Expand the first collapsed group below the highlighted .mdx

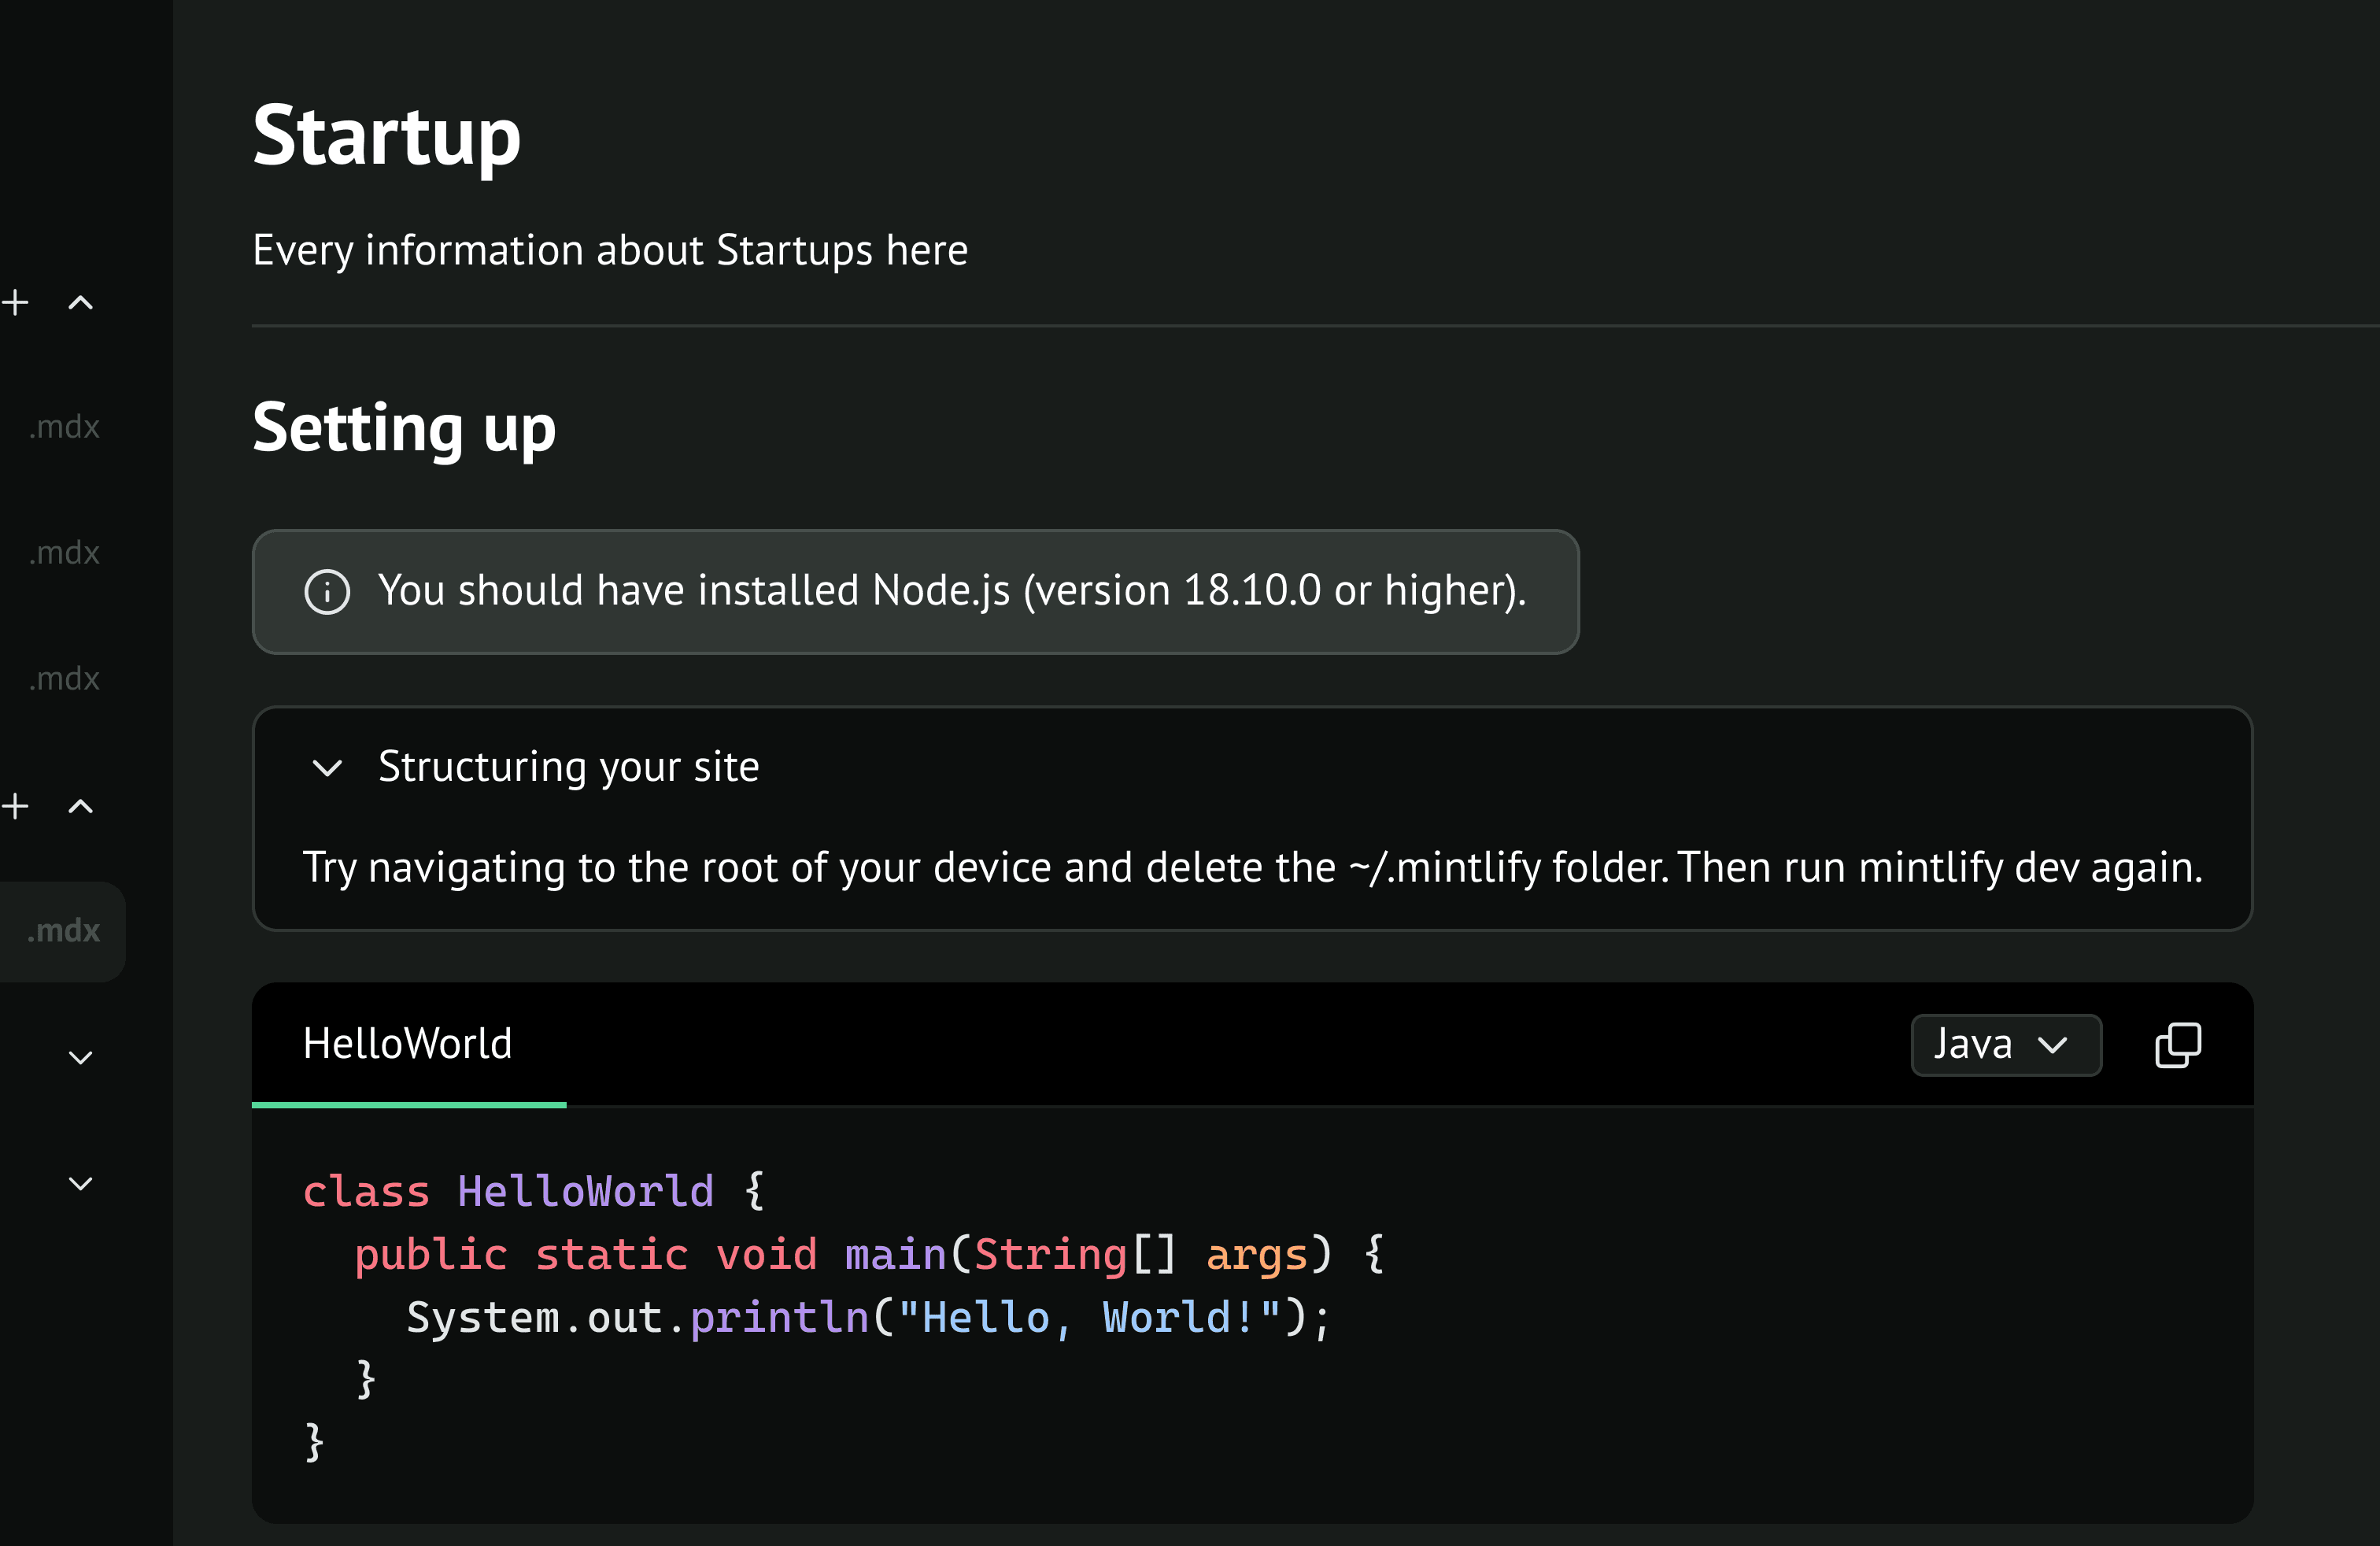click(x=81, y=1057)
